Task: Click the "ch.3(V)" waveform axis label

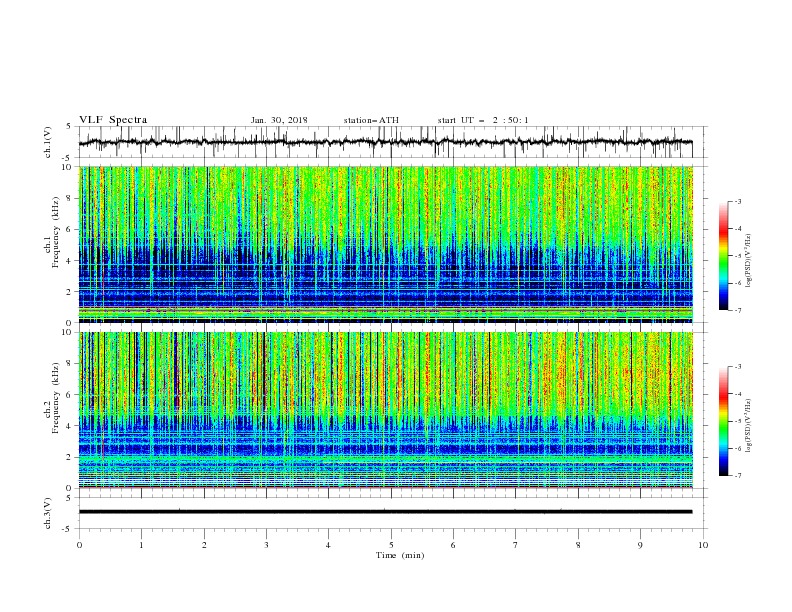Action: coord(48,513)
